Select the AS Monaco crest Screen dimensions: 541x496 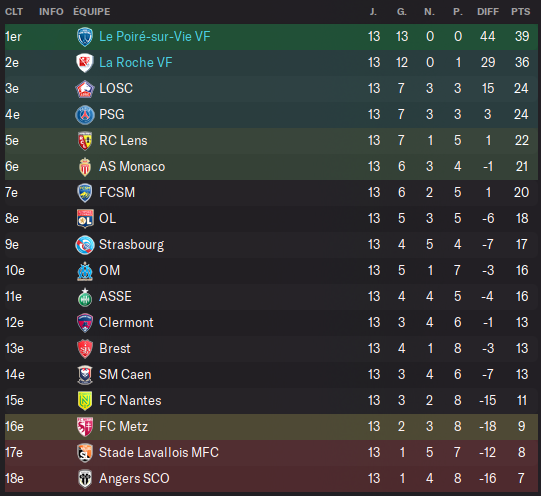[85, 167]
